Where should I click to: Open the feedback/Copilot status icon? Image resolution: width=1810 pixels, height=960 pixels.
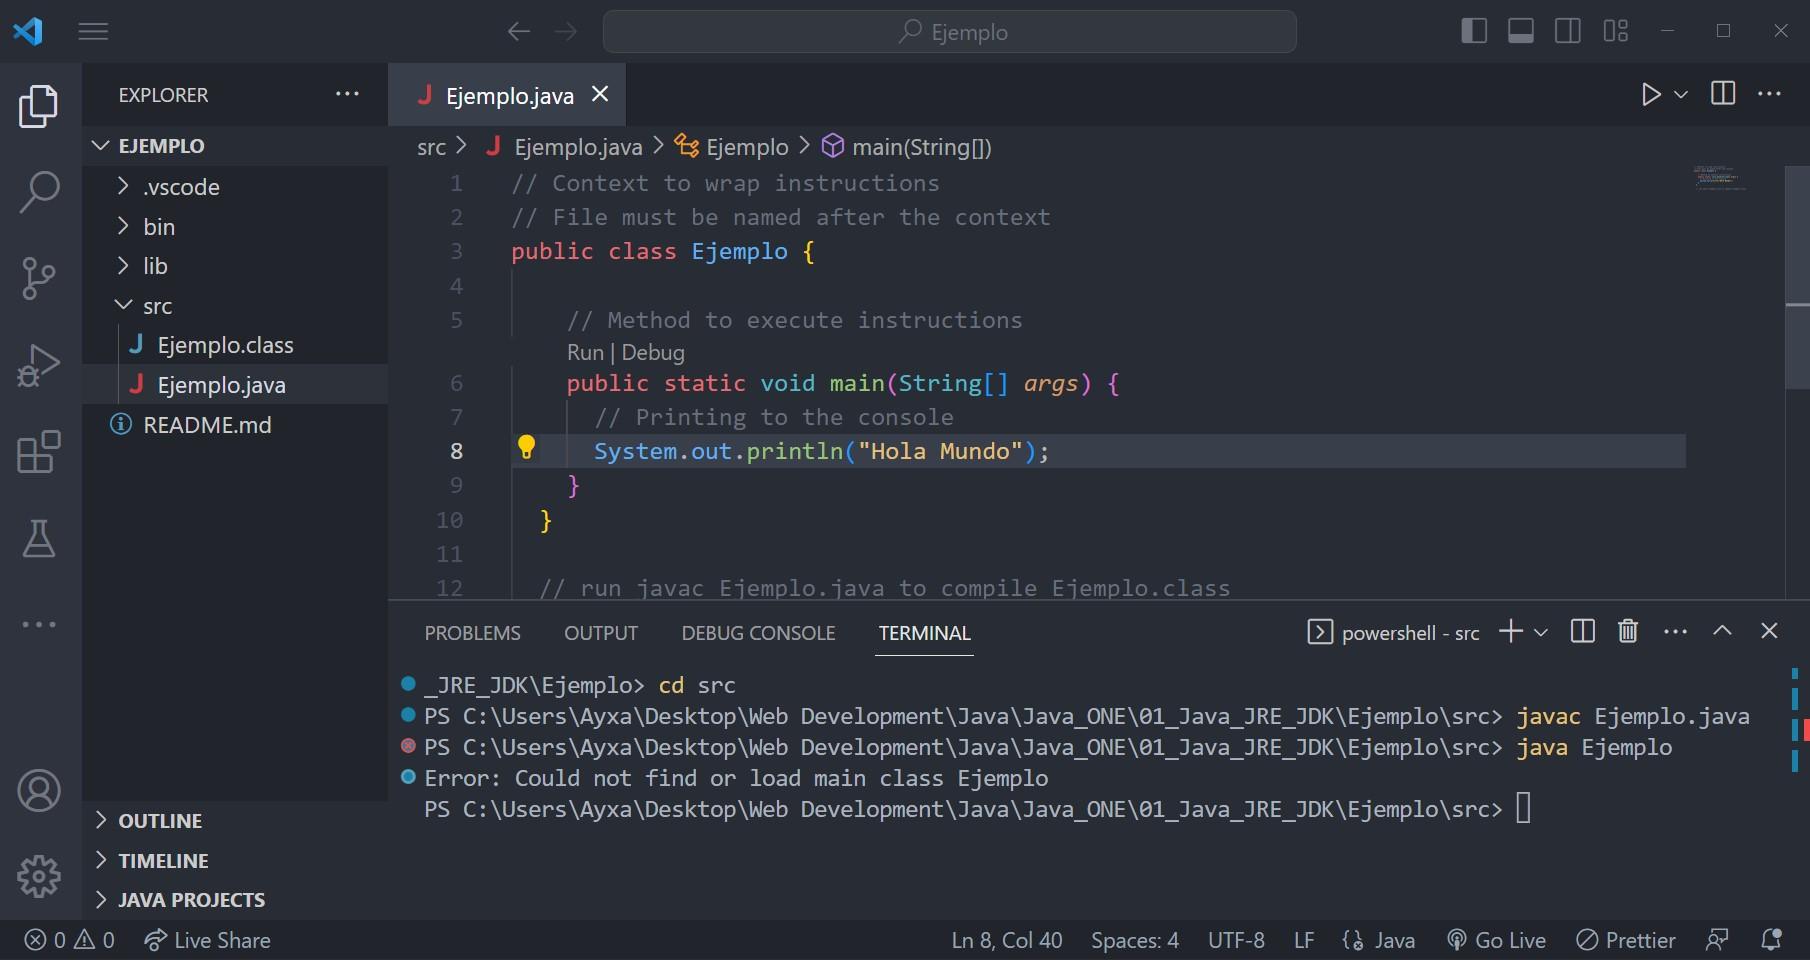(1717, 940)
